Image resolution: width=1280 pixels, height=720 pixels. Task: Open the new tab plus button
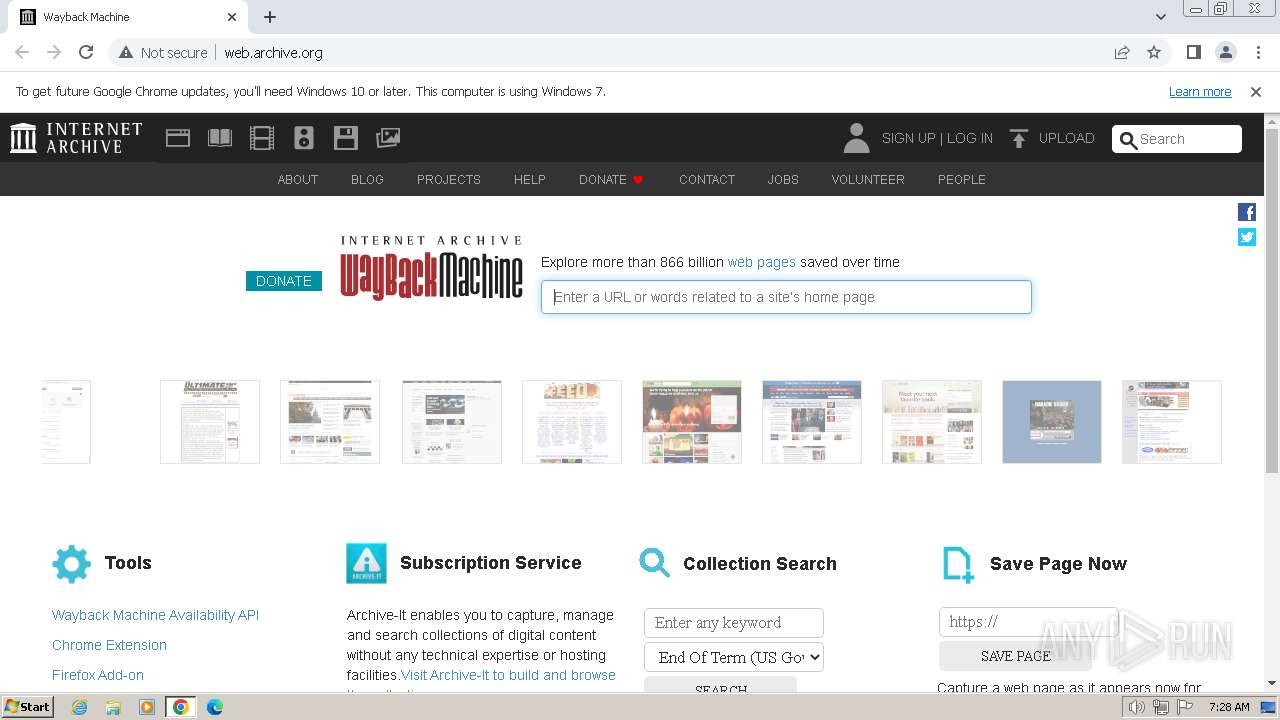click(270, 17)
